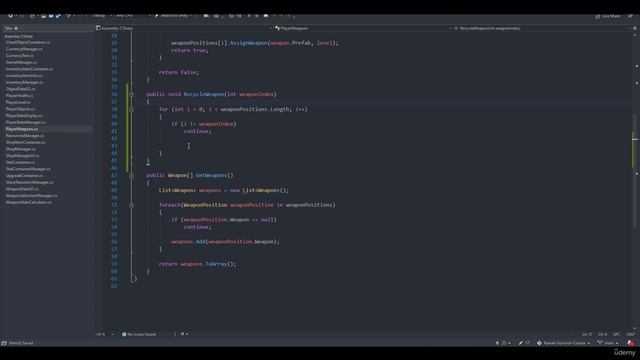Image resolution: width=640 pixels, height=360 pixels.
Task: Collapse the foreach loop code block
Action: pos(131,205)
